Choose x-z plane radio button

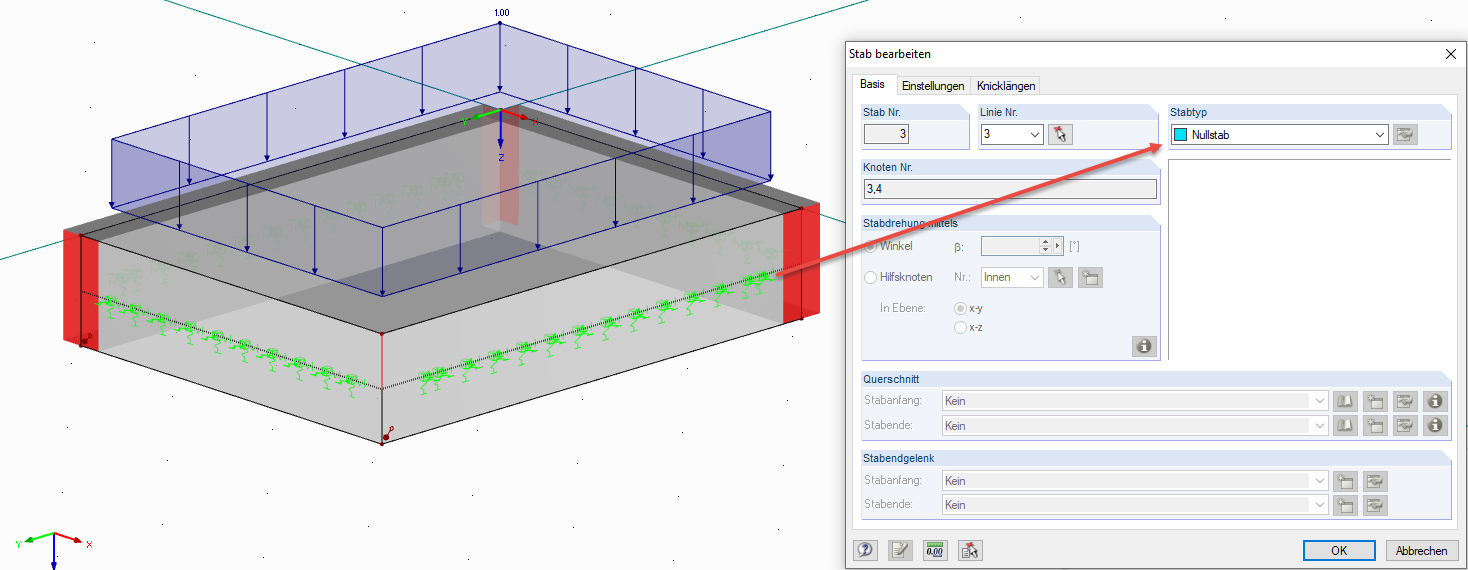(961, 327)
